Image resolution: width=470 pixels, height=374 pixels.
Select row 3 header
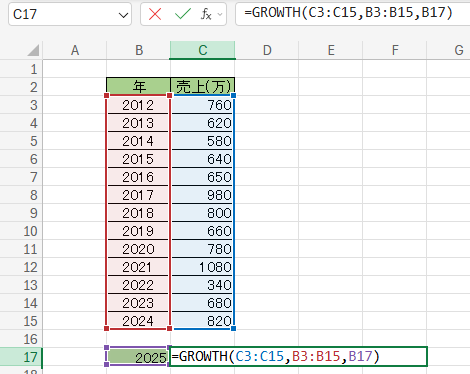click(x=21, y=105)
